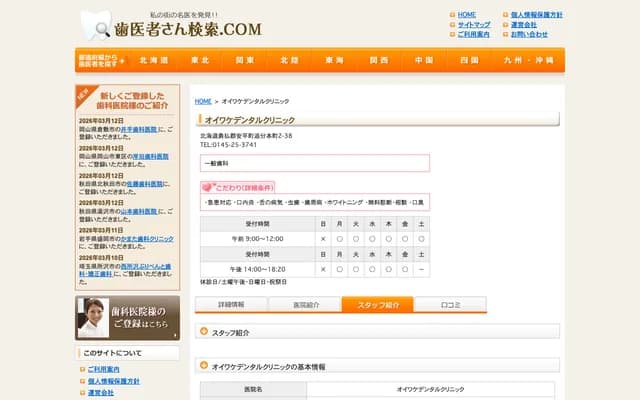This screenshot has height=400, width=640.
Task: Open 個人情報保護方針 in the top header
Action: pyautogui.click(x=536, y=15)
